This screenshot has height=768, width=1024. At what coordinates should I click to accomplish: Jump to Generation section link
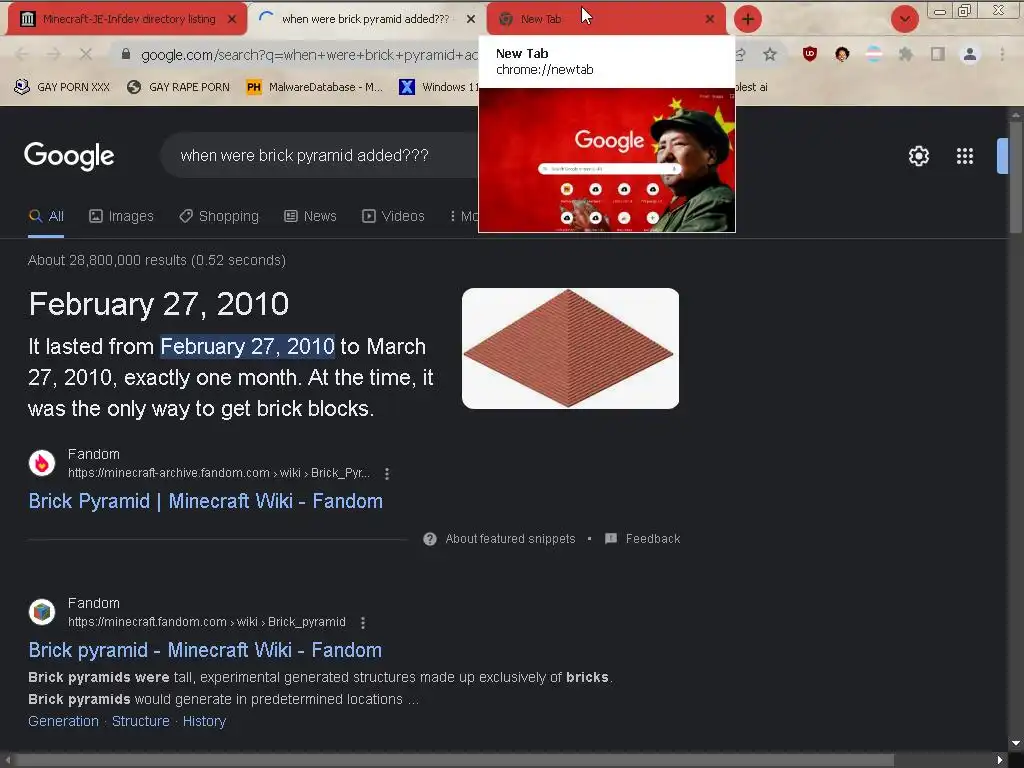63,721
